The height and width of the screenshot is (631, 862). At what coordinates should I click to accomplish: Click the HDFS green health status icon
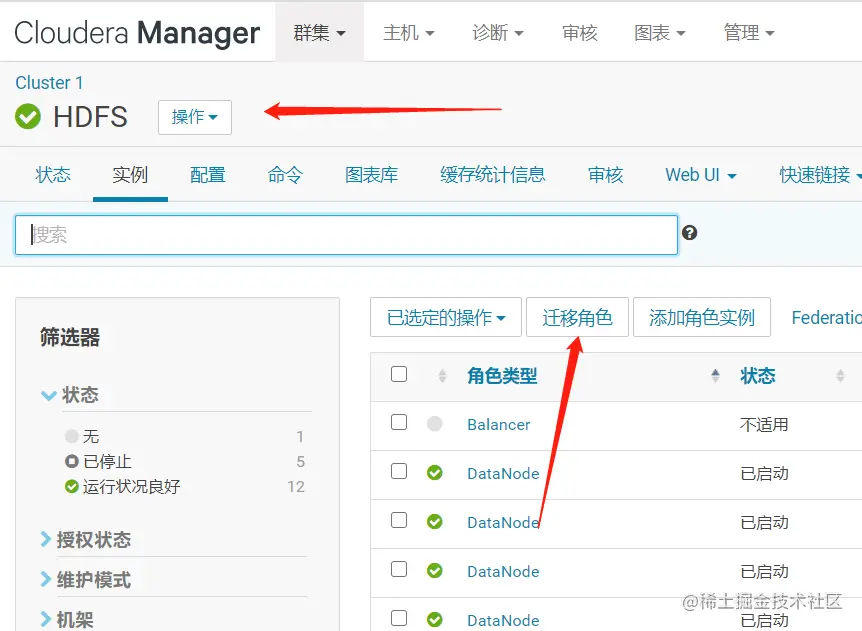[27, 117]
